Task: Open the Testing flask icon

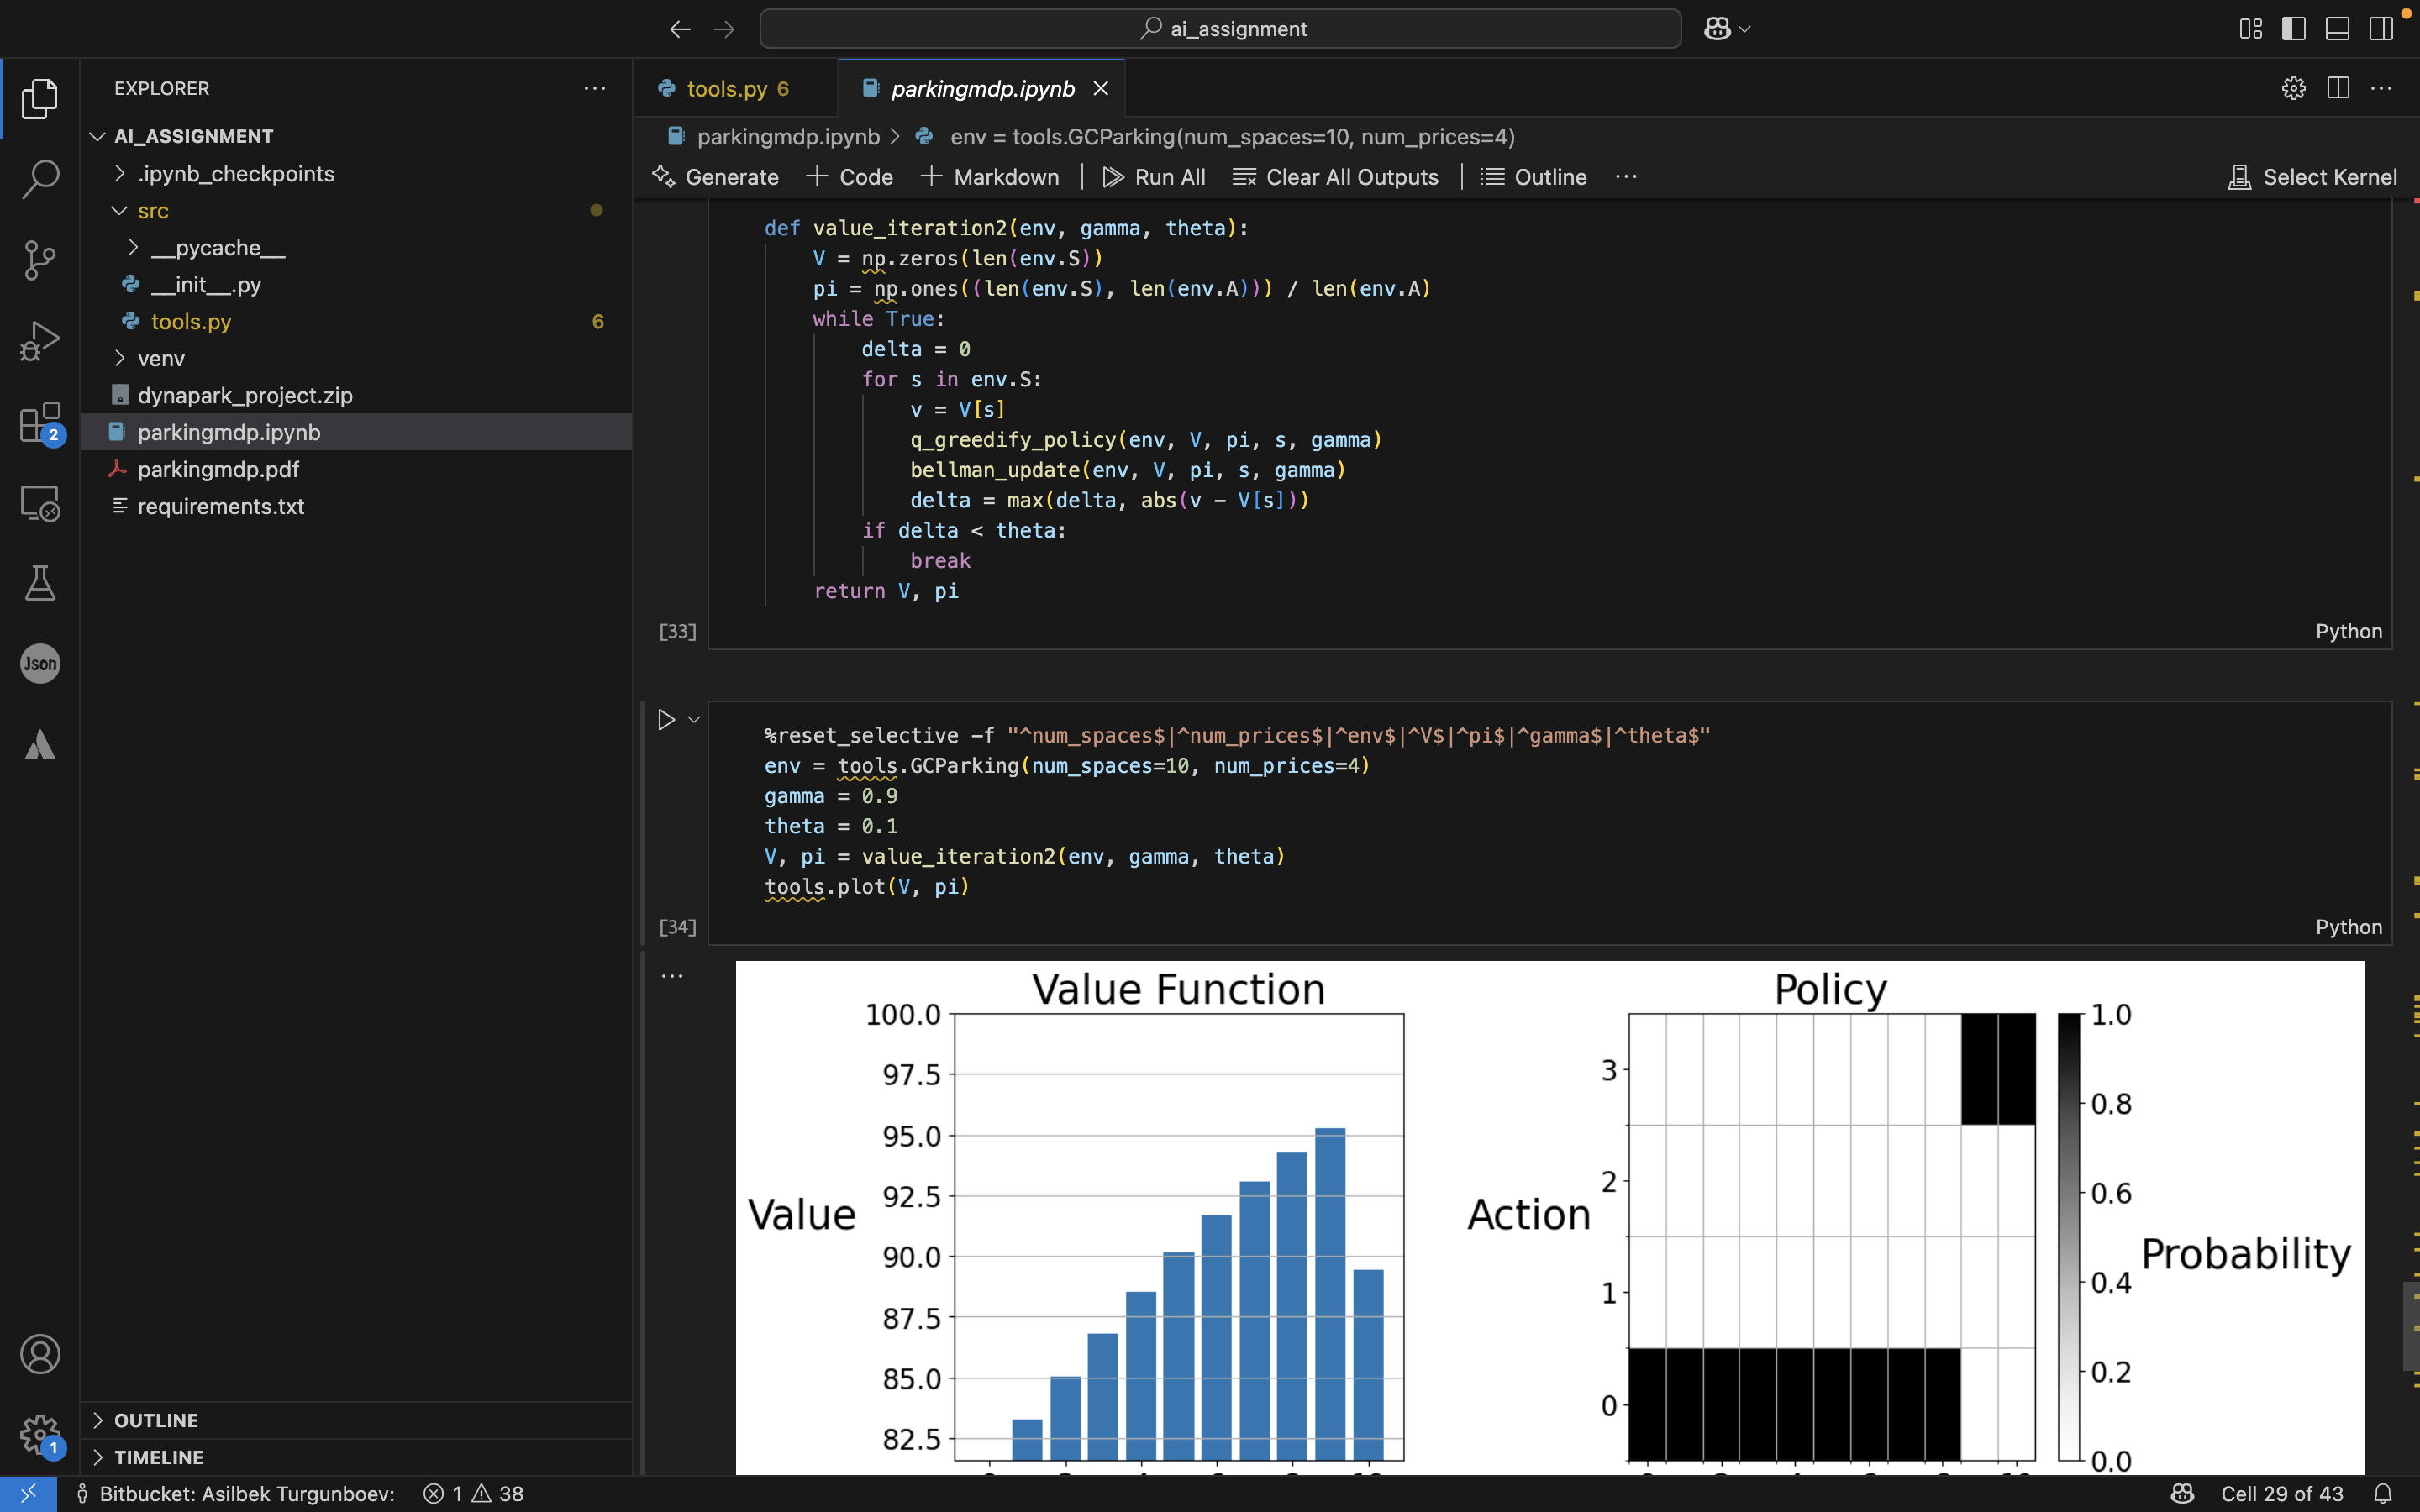Action: click(40, 583)
